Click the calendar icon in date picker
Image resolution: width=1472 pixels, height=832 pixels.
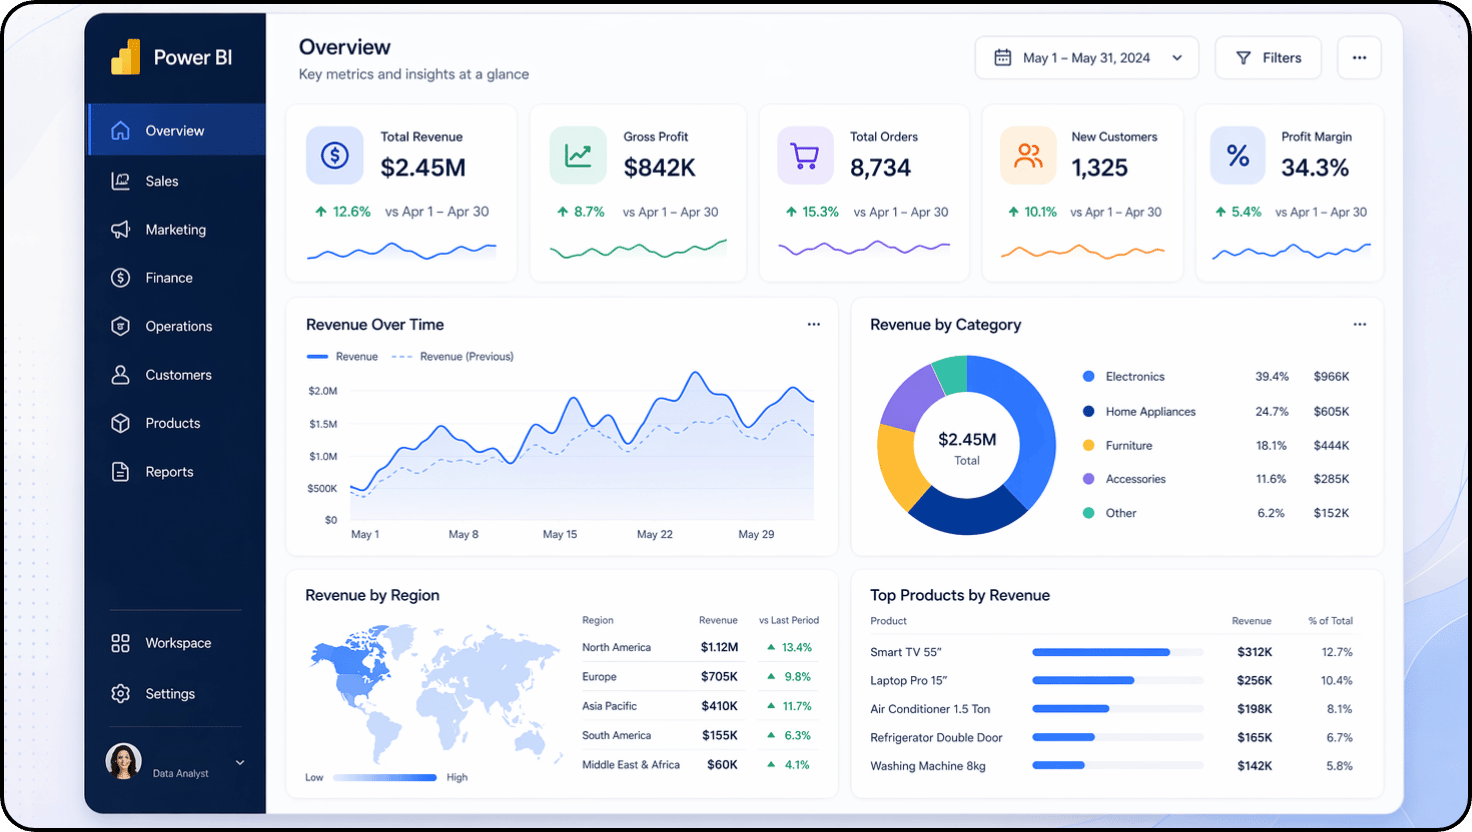coord(1002,58)
